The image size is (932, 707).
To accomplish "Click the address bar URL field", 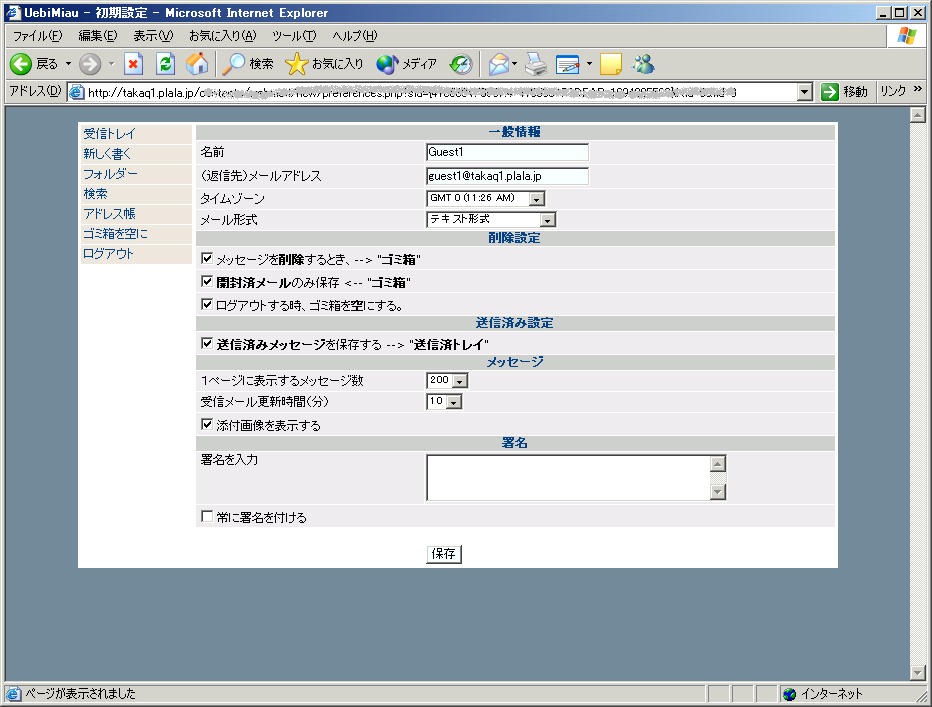I will (440, 92).
